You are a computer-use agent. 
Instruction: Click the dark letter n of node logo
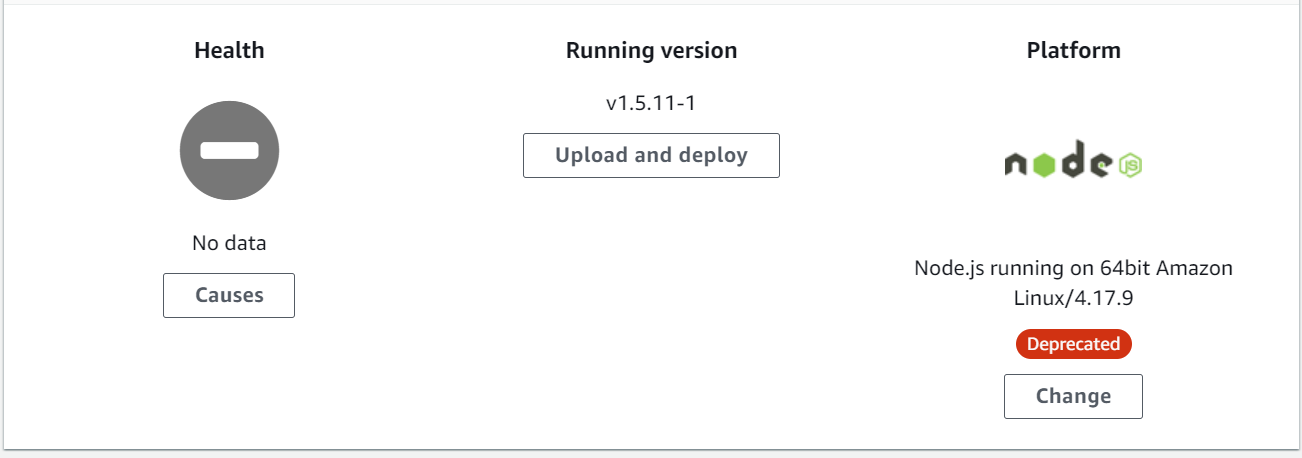point(1015,164)
